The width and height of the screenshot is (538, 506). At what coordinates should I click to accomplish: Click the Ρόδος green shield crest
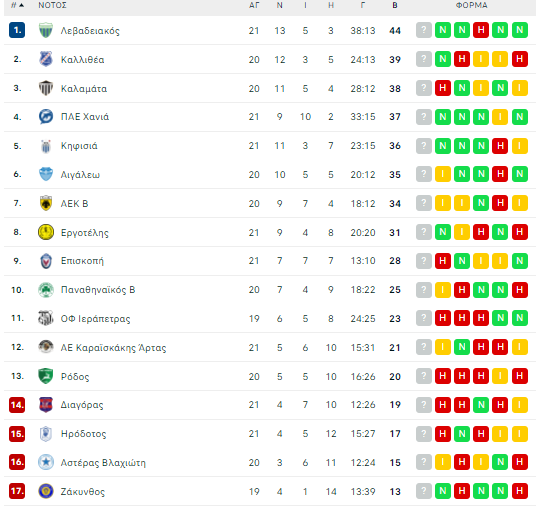click(x=46, y=376)
